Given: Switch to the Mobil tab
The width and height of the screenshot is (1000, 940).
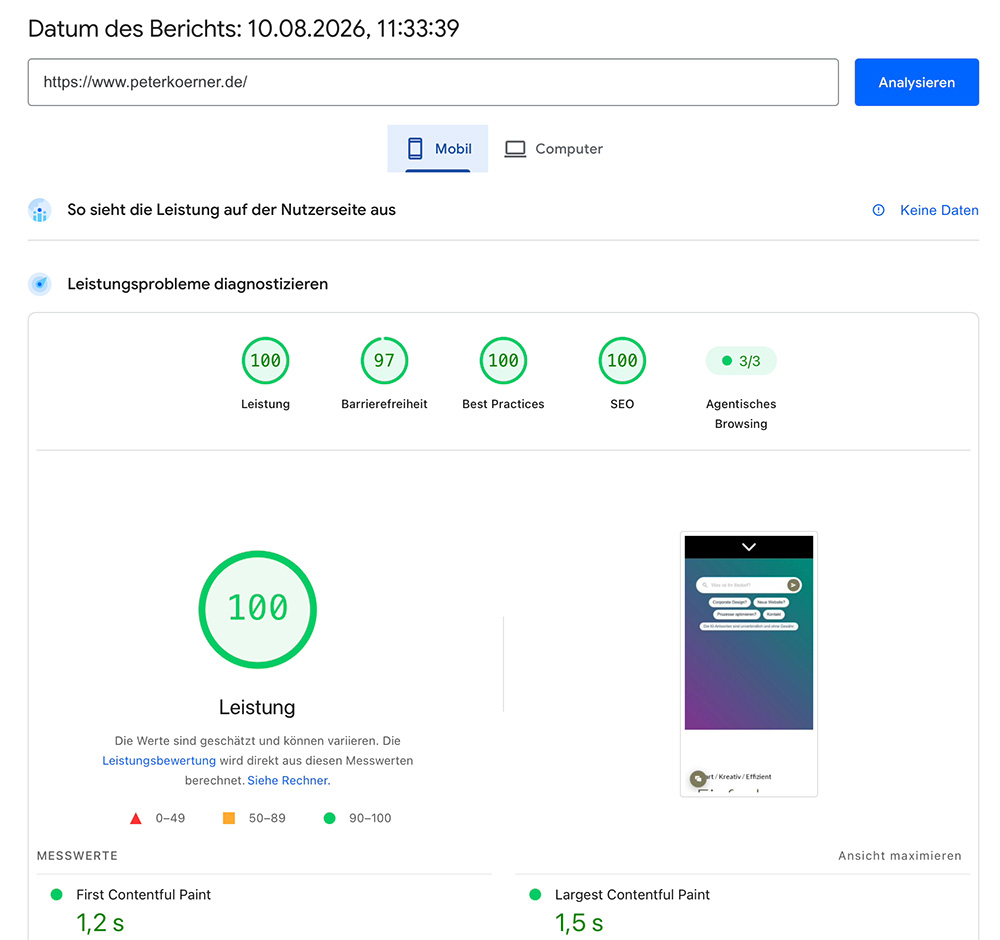Looking at the screenshot, I should pyautogui.click(x=438, y=149).
